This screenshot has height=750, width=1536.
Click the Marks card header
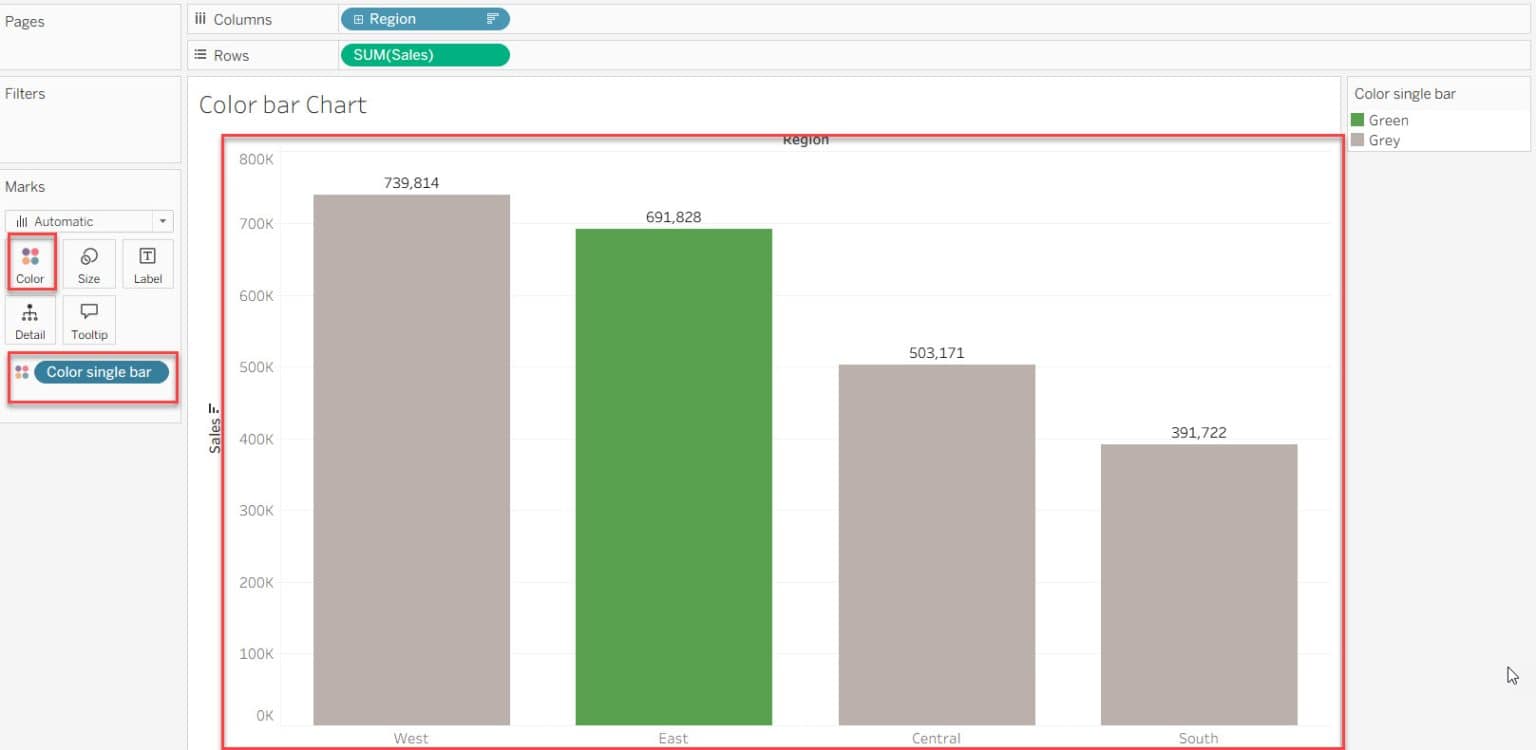click(25, 187)
